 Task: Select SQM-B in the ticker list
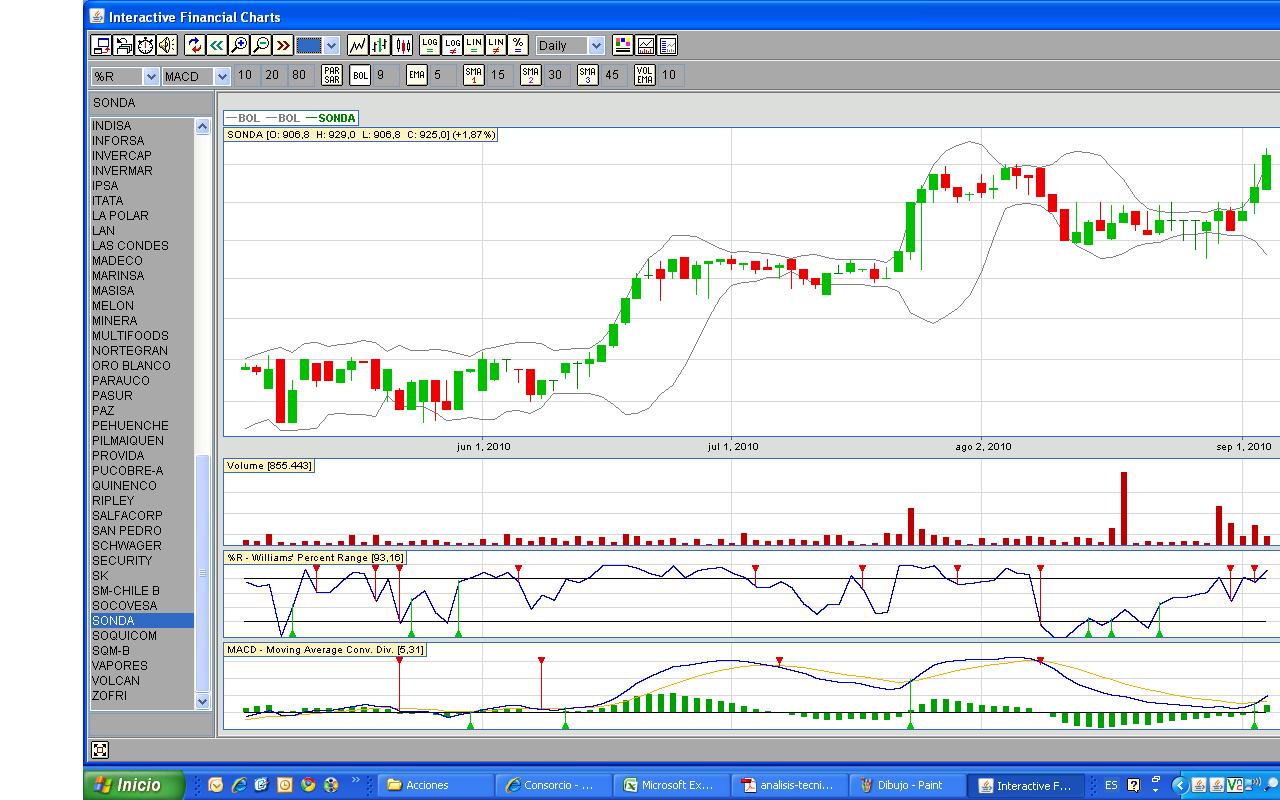click(x=142, y=651)
